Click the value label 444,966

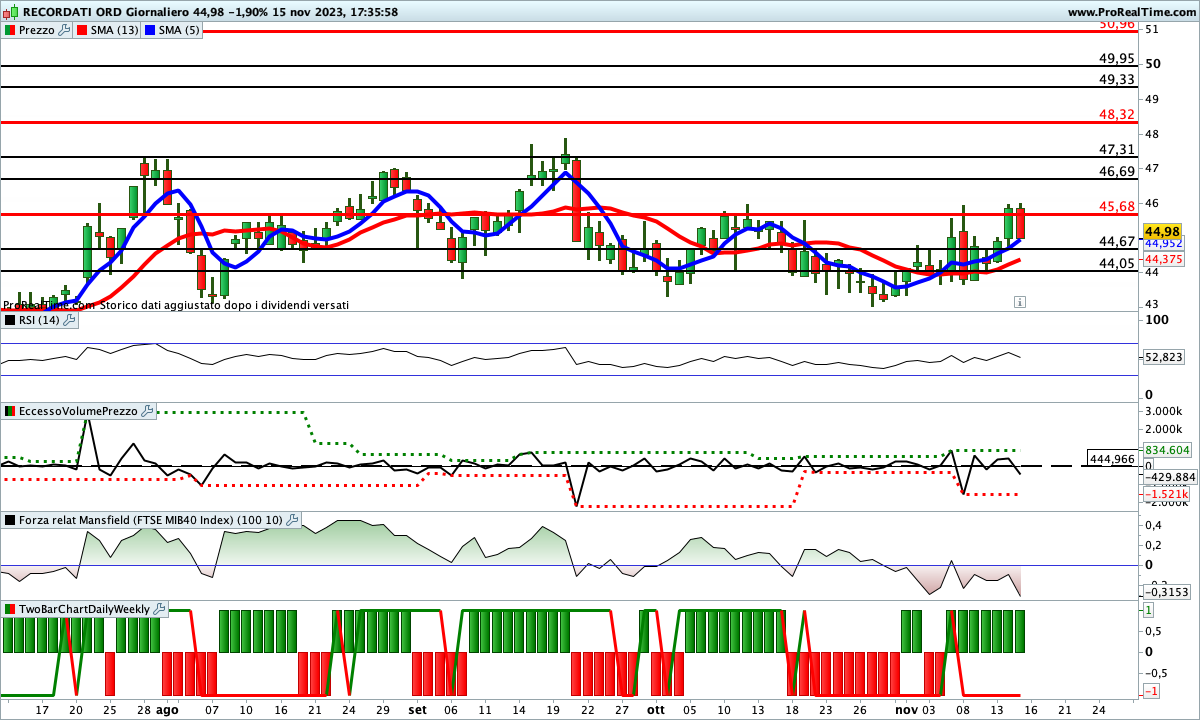pyautogui.click(x=1113, y=459)
